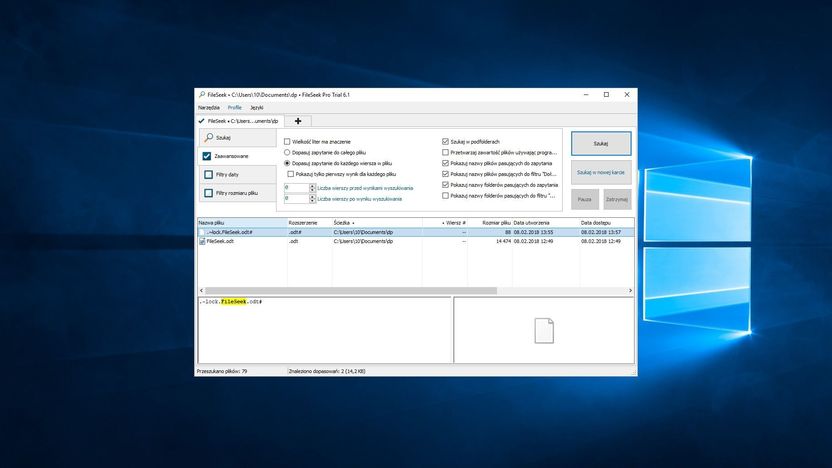Check 'Przetwarzaj zawartość plików używając progra...'
The width and height of the screenshot is (832, 468).
point(445,152)
